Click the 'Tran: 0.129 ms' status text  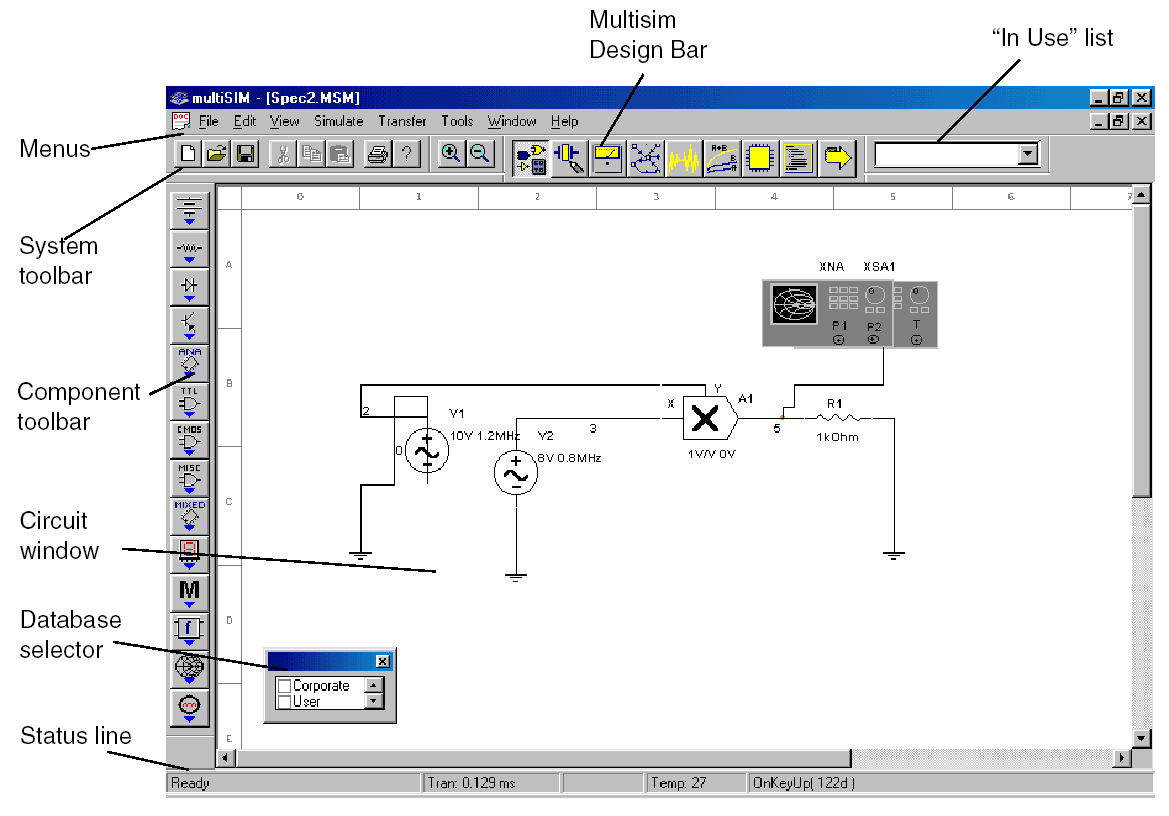[472, 782]
